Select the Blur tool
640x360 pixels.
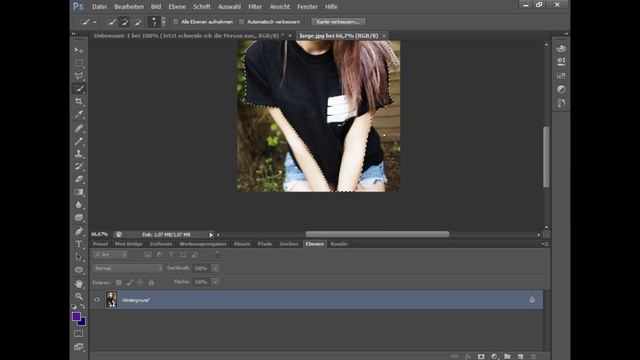pos(79,205)
